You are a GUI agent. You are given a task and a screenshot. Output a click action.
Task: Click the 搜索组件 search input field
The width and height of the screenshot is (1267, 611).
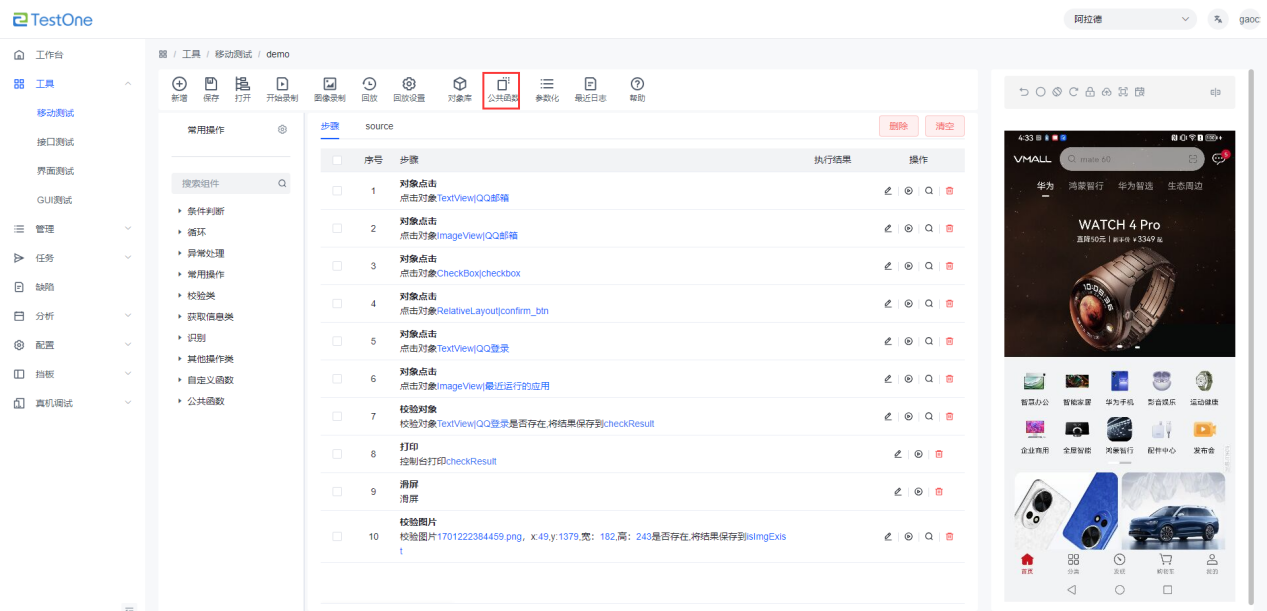[x=225, y=184]
